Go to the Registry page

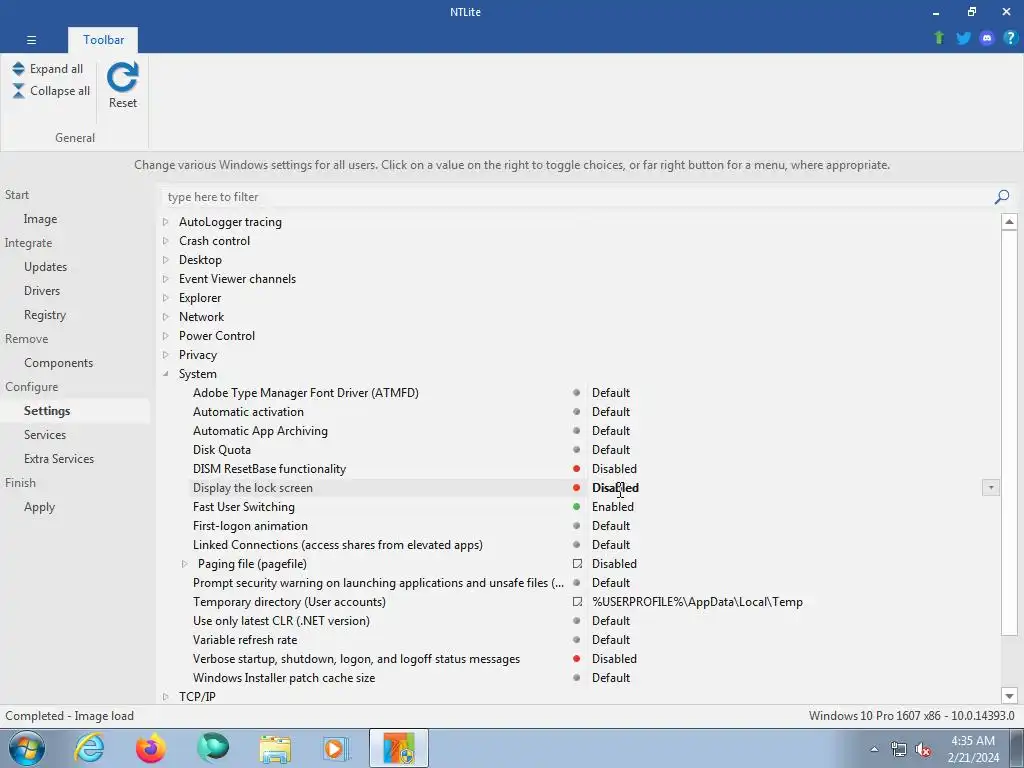click(44, 315)
